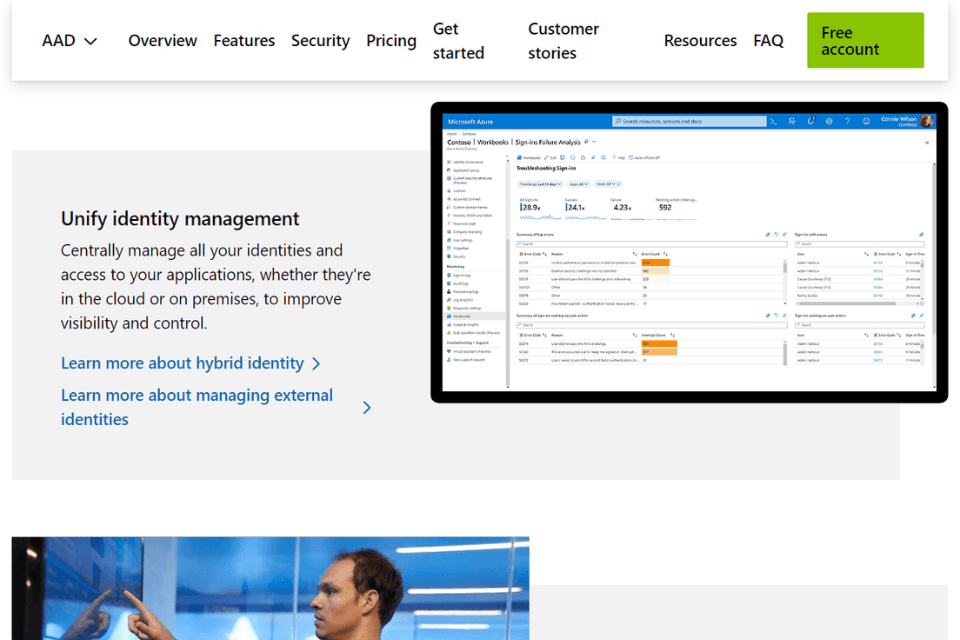Open the Time range Last 14 days dropdown
The image size is (960, 640).
click(540, 184)
